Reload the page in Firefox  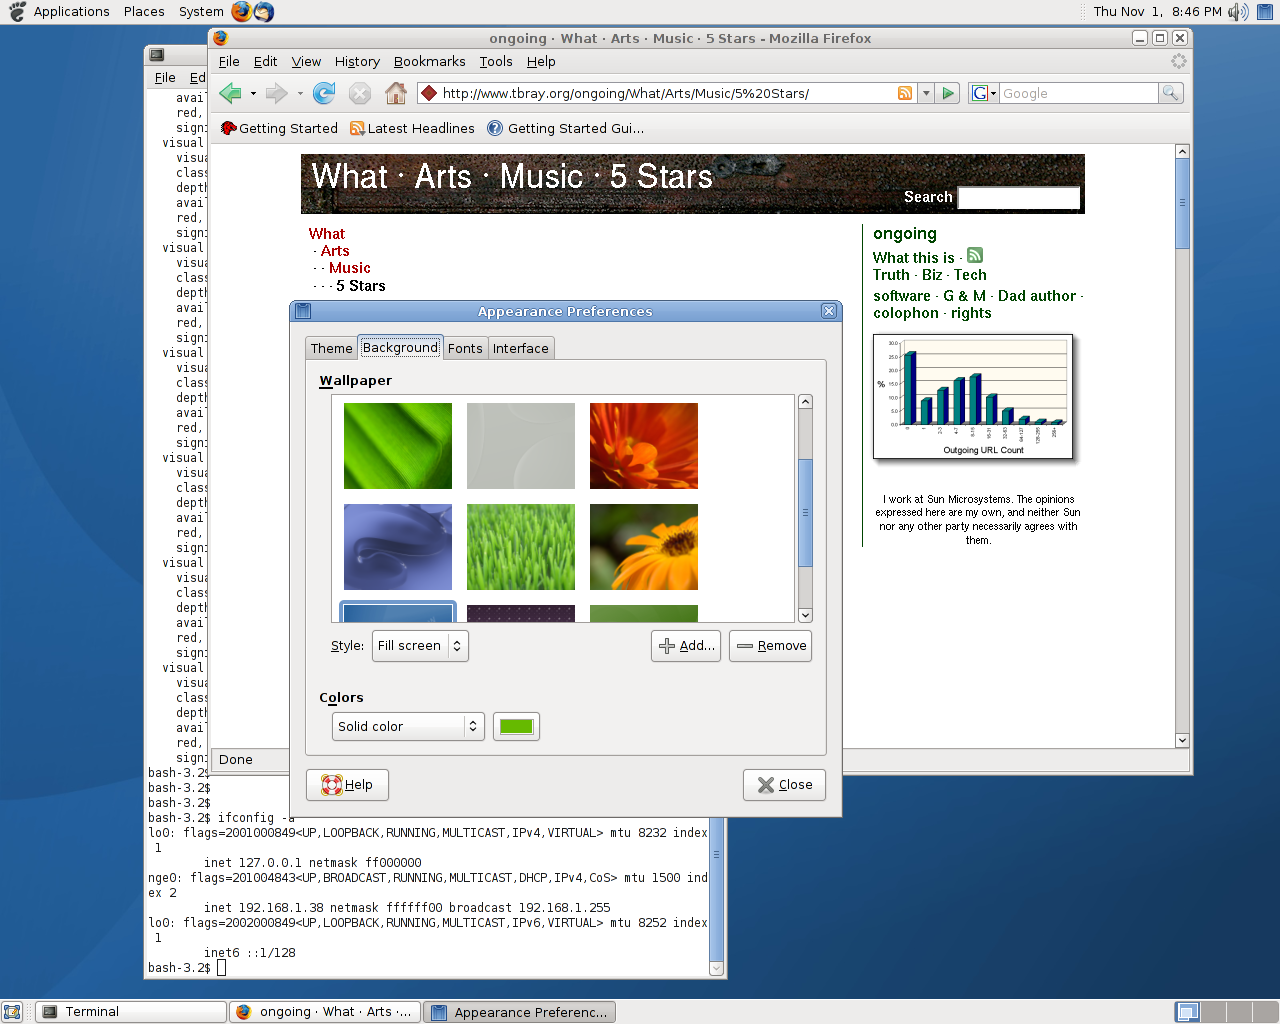pos(324,93)
